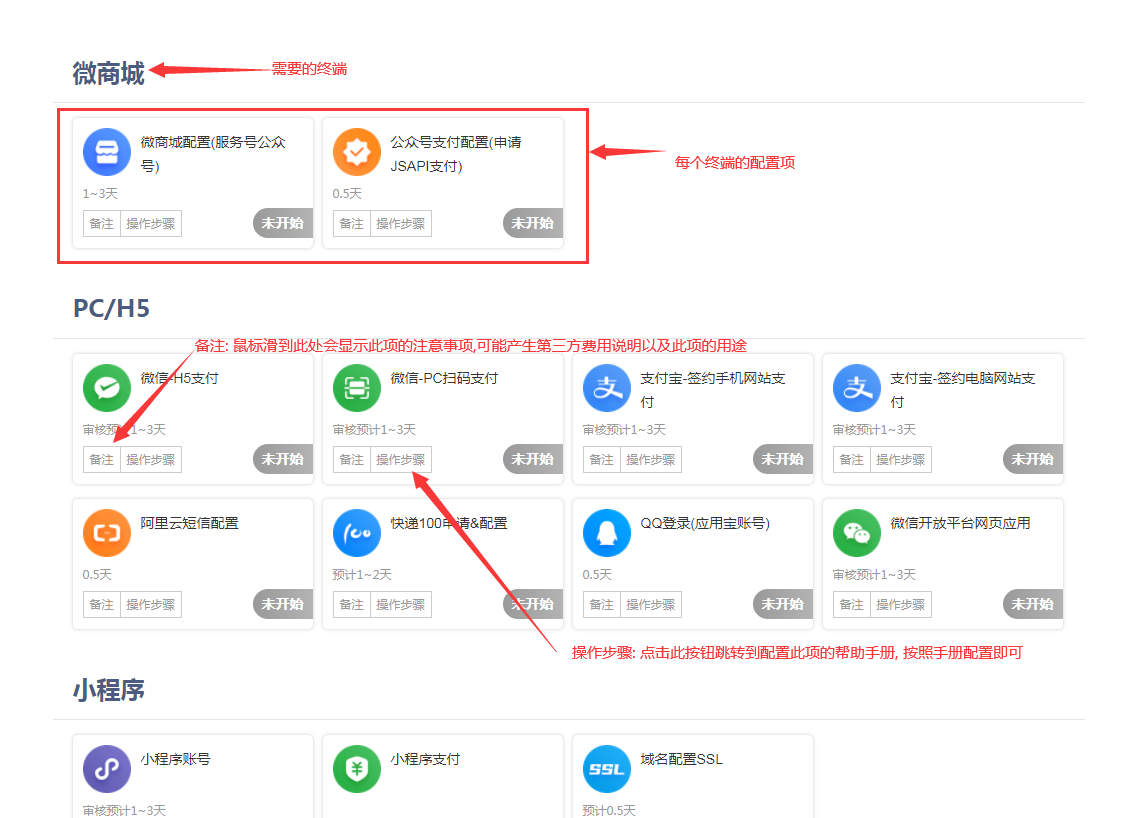Open 操作步骤 for 微信-PC扫码支付
This screenshot has width=1127, height=818.
401,460
